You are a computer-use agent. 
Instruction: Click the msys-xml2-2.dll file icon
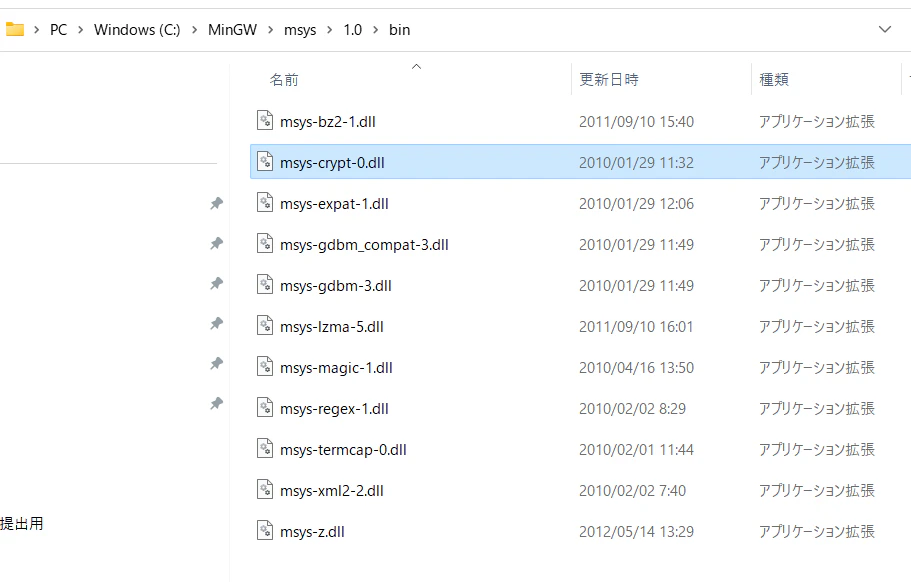[x=265, y=490]
